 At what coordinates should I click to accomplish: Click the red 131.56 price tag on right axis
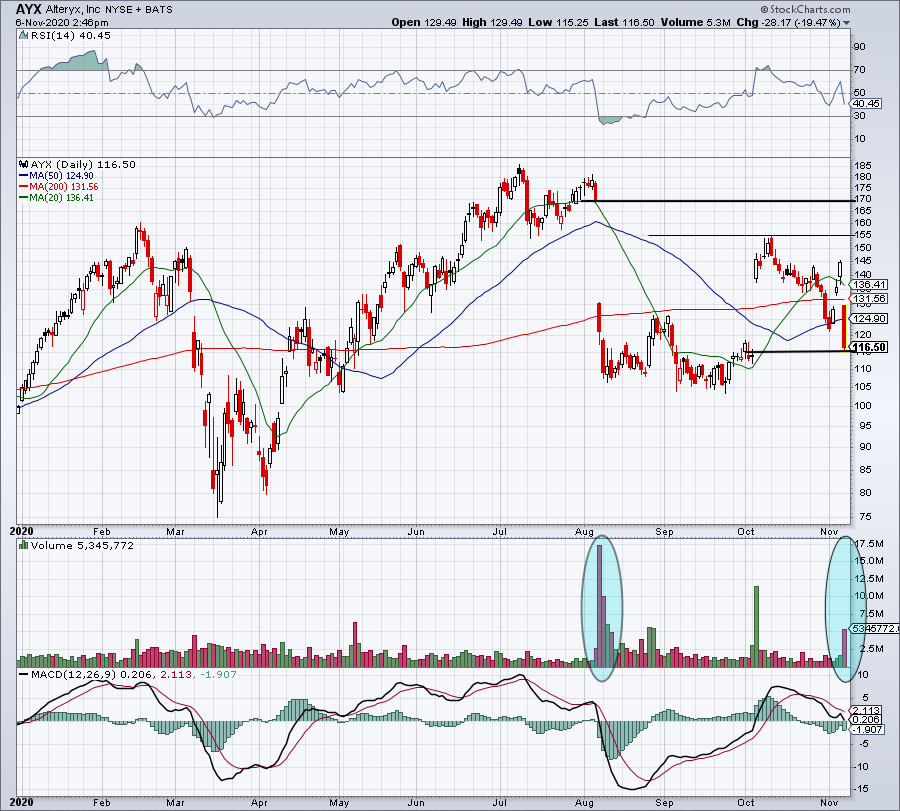(x=869, y=298)
